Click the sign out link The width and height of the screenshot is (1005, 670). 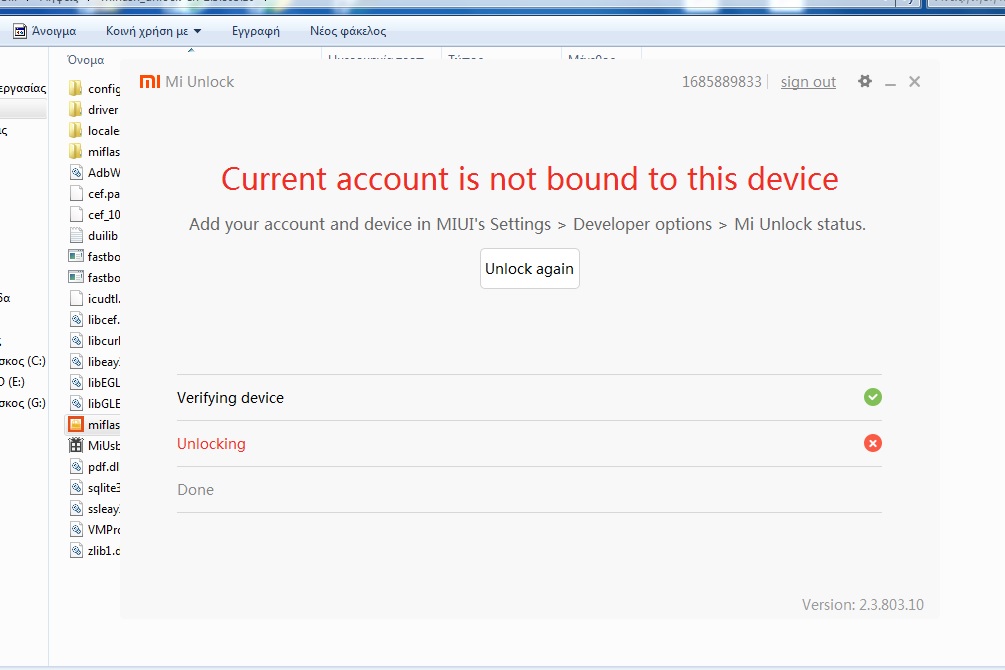[808, 82]
